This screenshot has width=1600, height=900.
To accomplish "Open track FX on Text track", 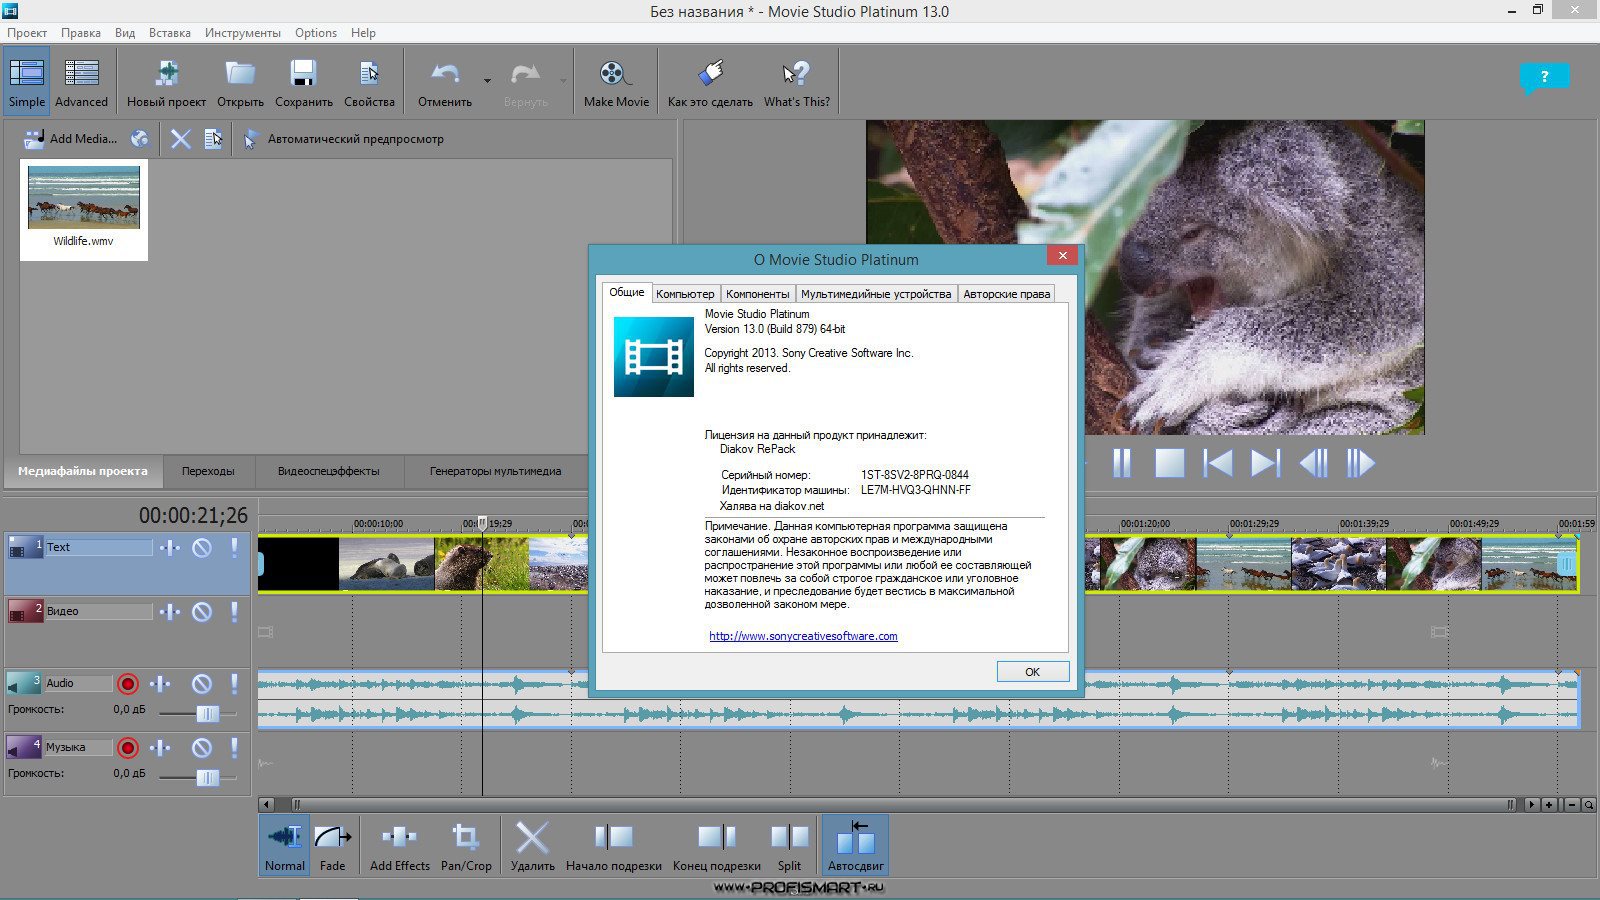I will click(169, 547).
